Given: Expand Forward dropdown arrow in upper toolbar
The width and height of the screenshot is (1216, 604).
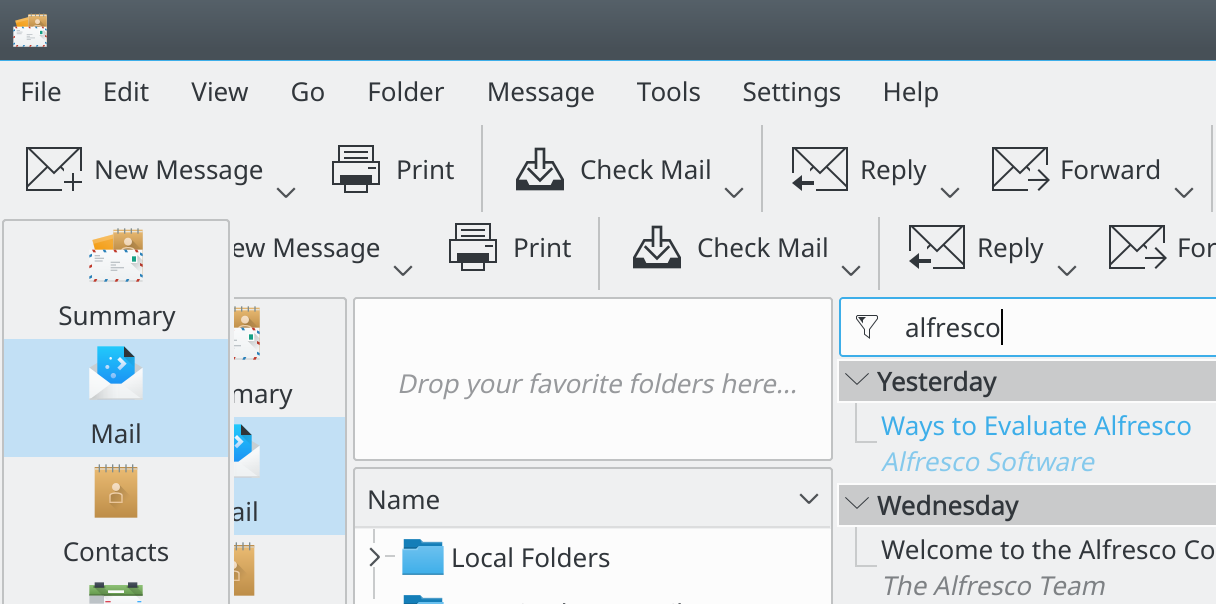Looking at the screenshot, I should [1184, 192].
